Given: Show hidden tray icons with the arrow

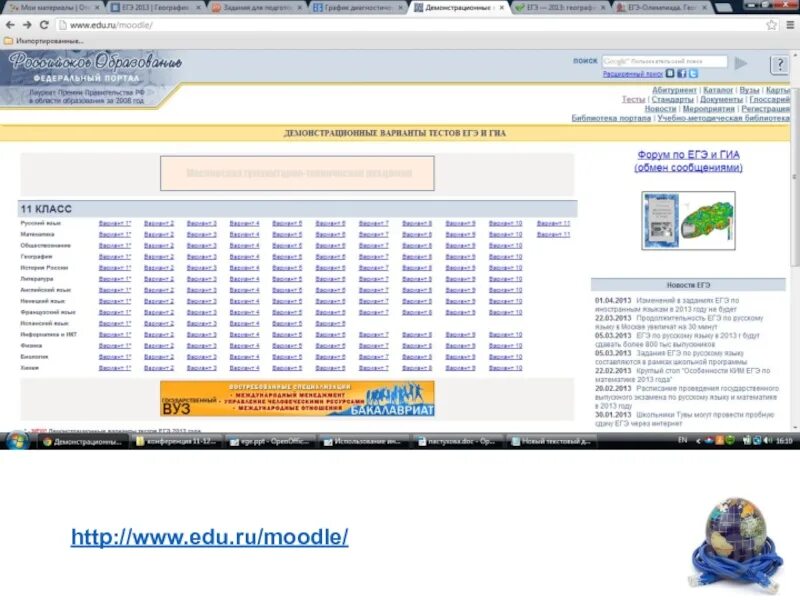Looking at the screenshot, I should [x=698, y=441].
